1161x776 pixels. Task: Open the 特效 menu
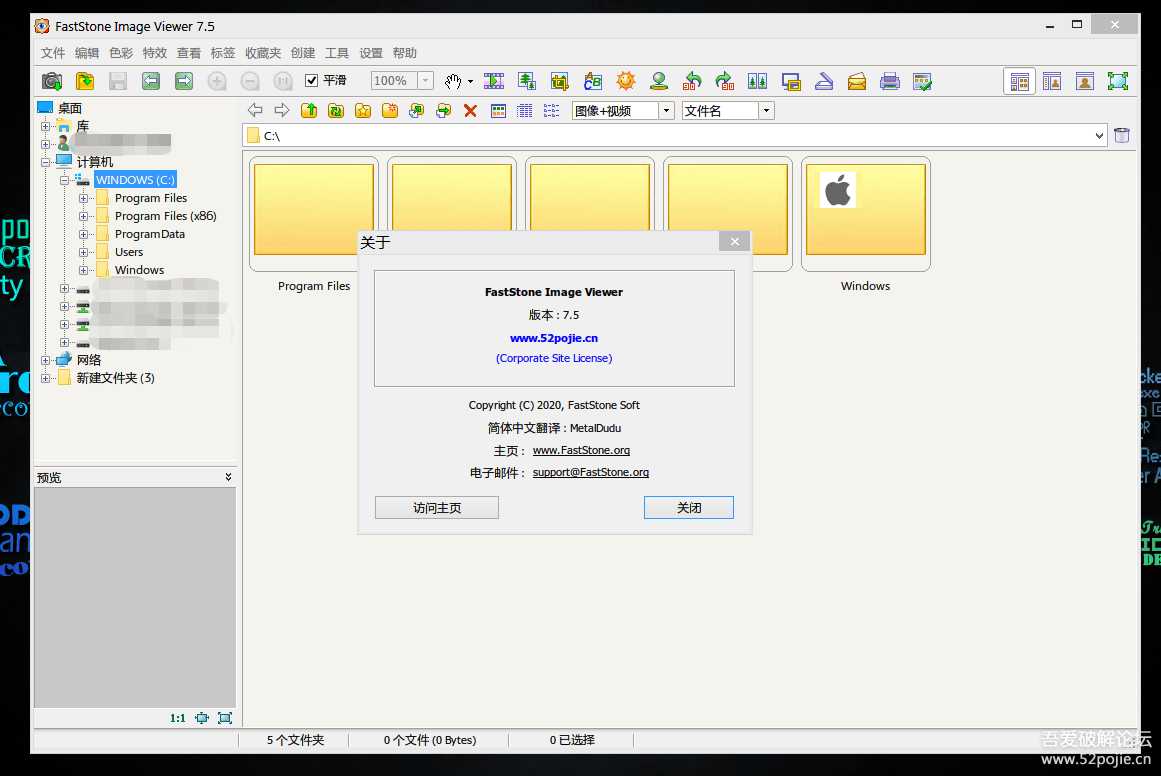click(155, 53)
